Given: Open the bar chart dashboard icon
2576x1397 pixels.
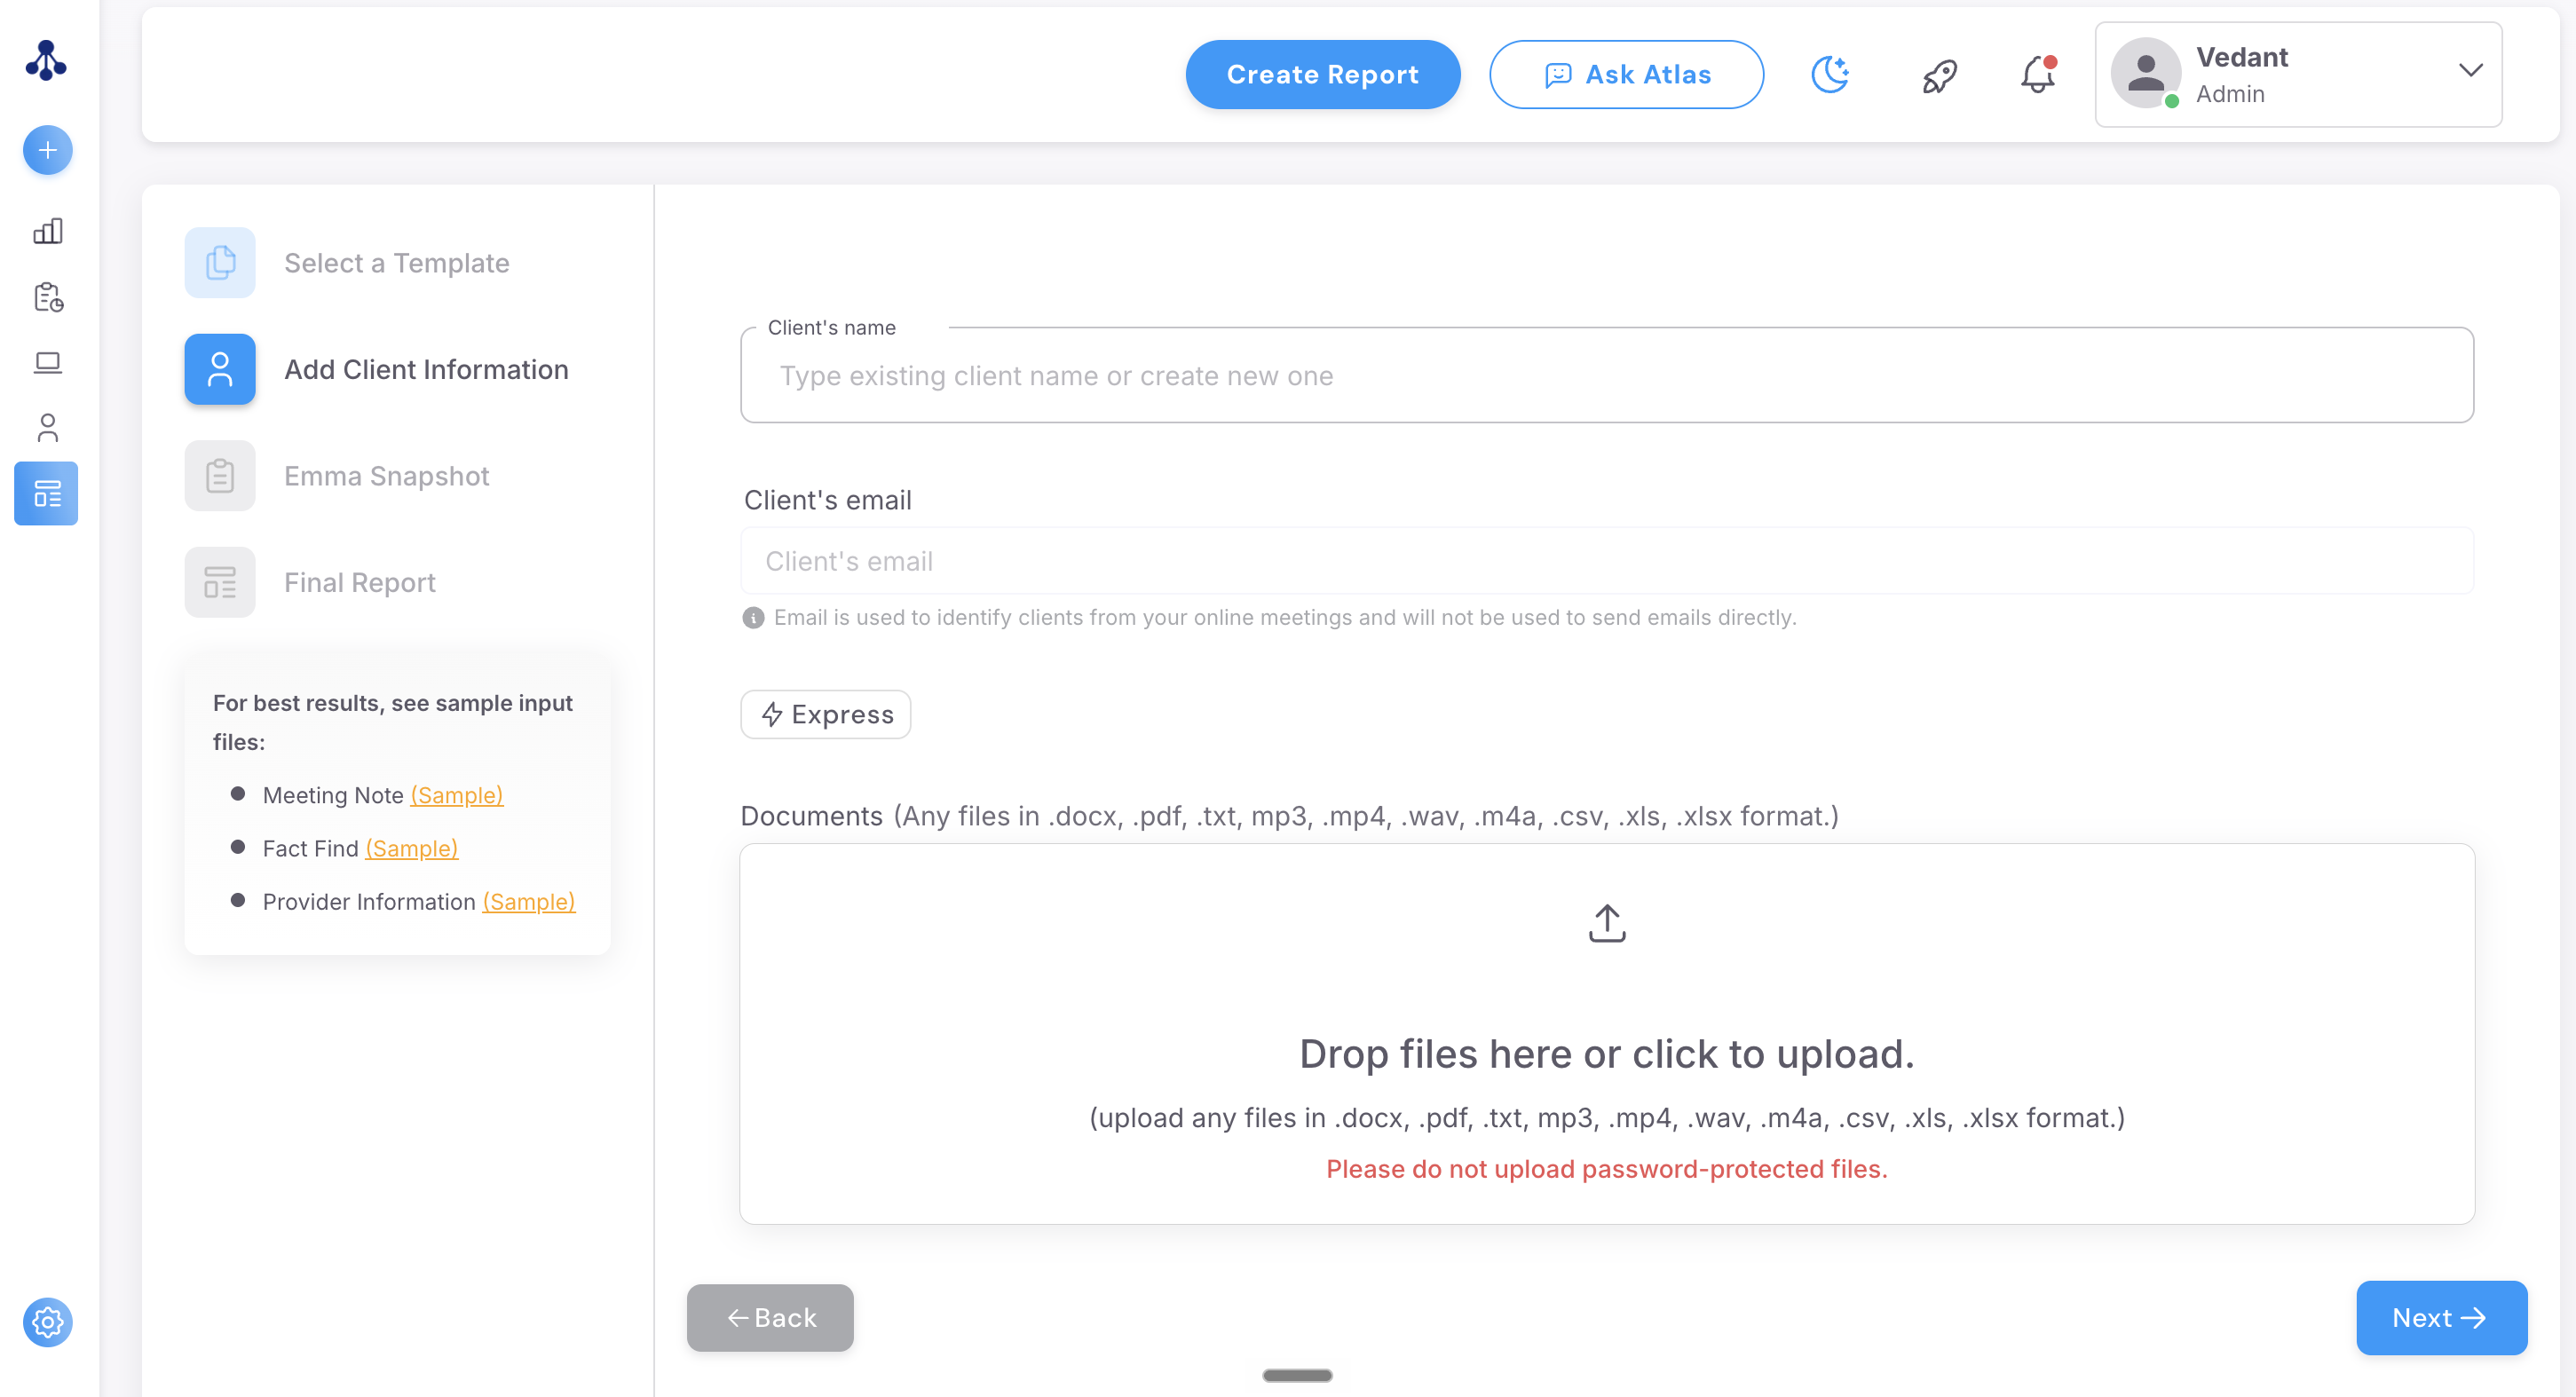Looking at the screenshot, I should click(47, 231).
